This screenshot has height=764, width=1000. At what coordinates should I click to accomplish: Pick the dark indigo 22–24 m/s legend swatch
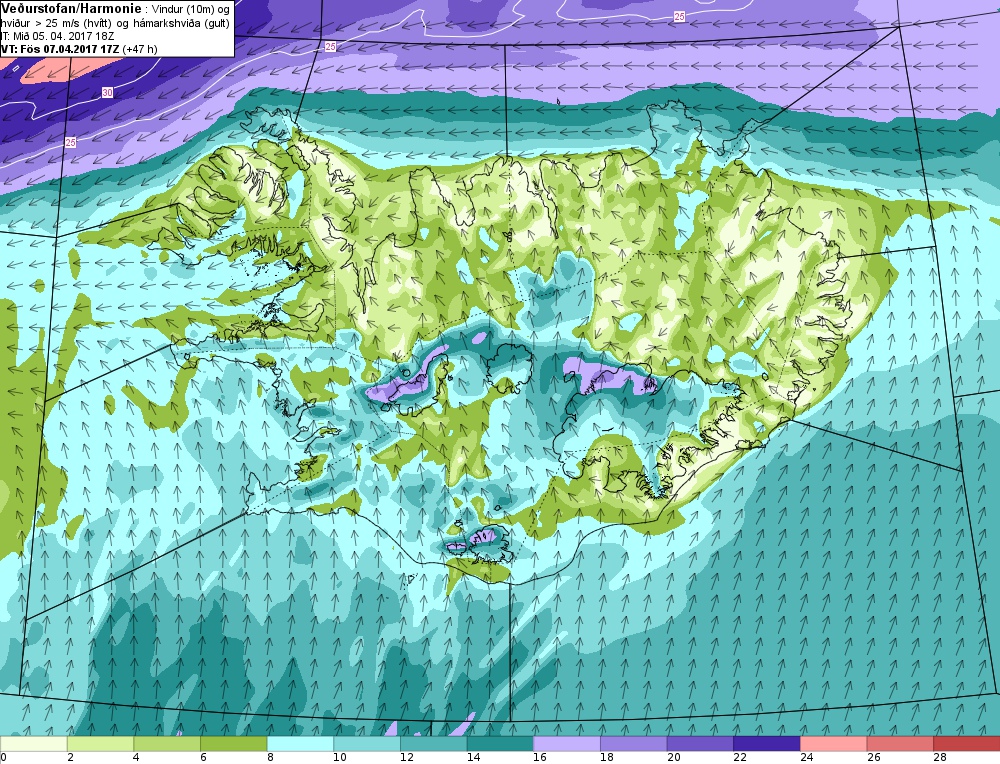coord(767,744)
